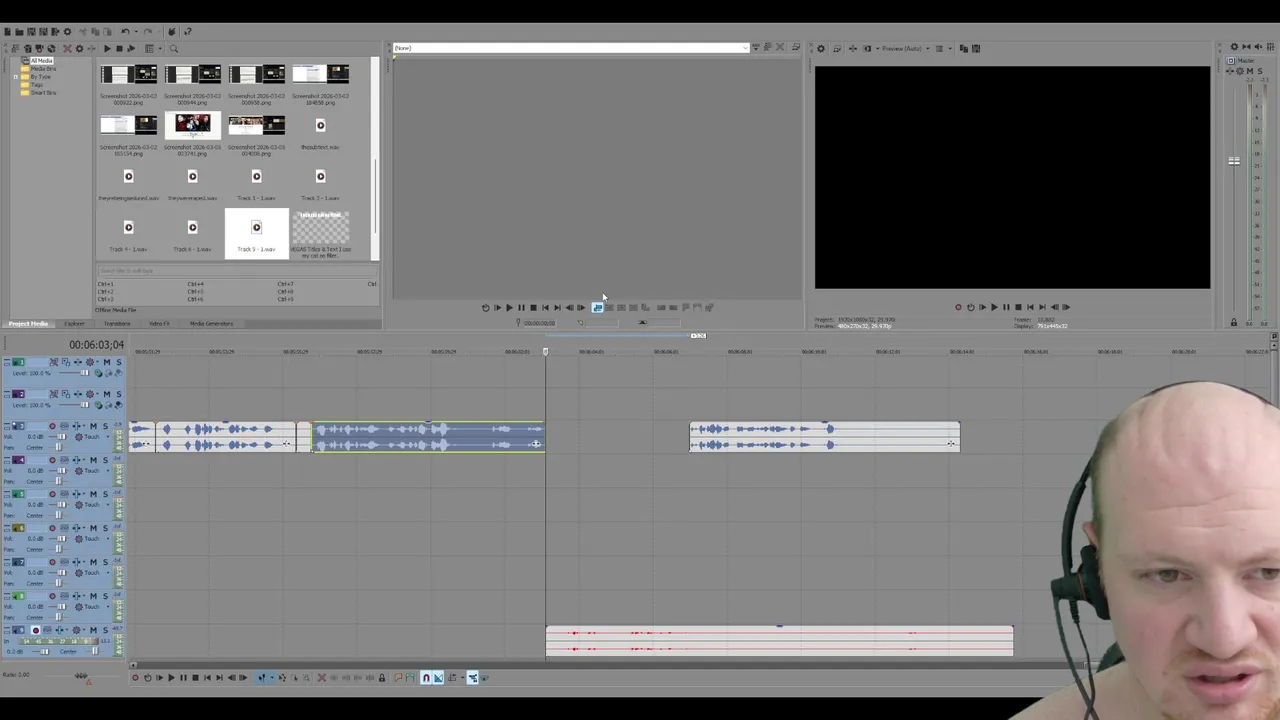Open the edit tool selector dropdown arrow
The height and width of the screenshot is (720, 1280).
tap(272, 678)
